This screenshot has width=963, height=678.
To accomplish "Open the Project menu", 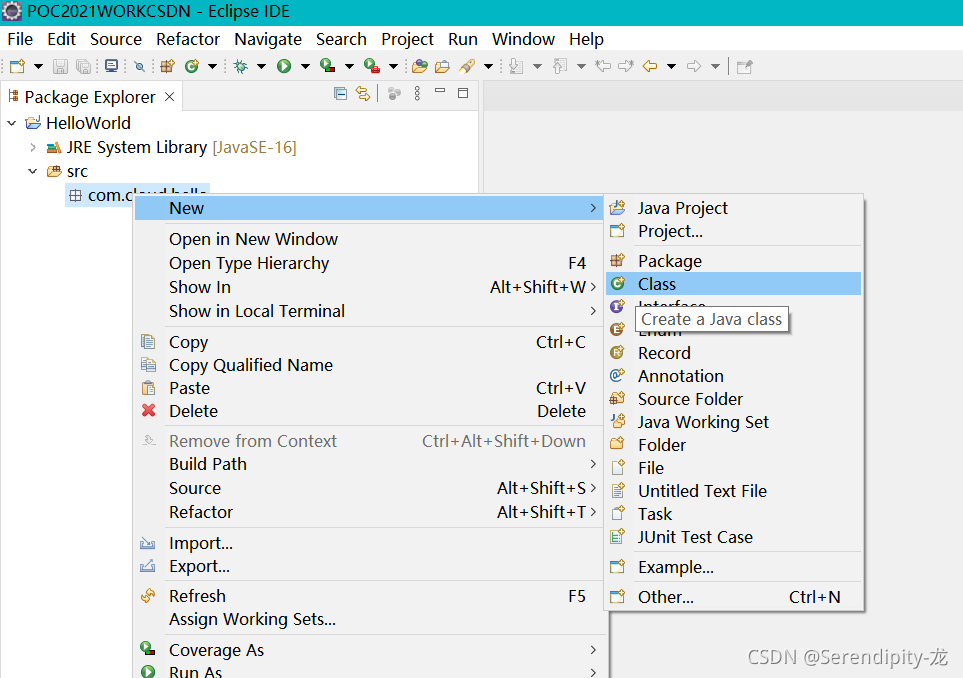I will [407, 39].
